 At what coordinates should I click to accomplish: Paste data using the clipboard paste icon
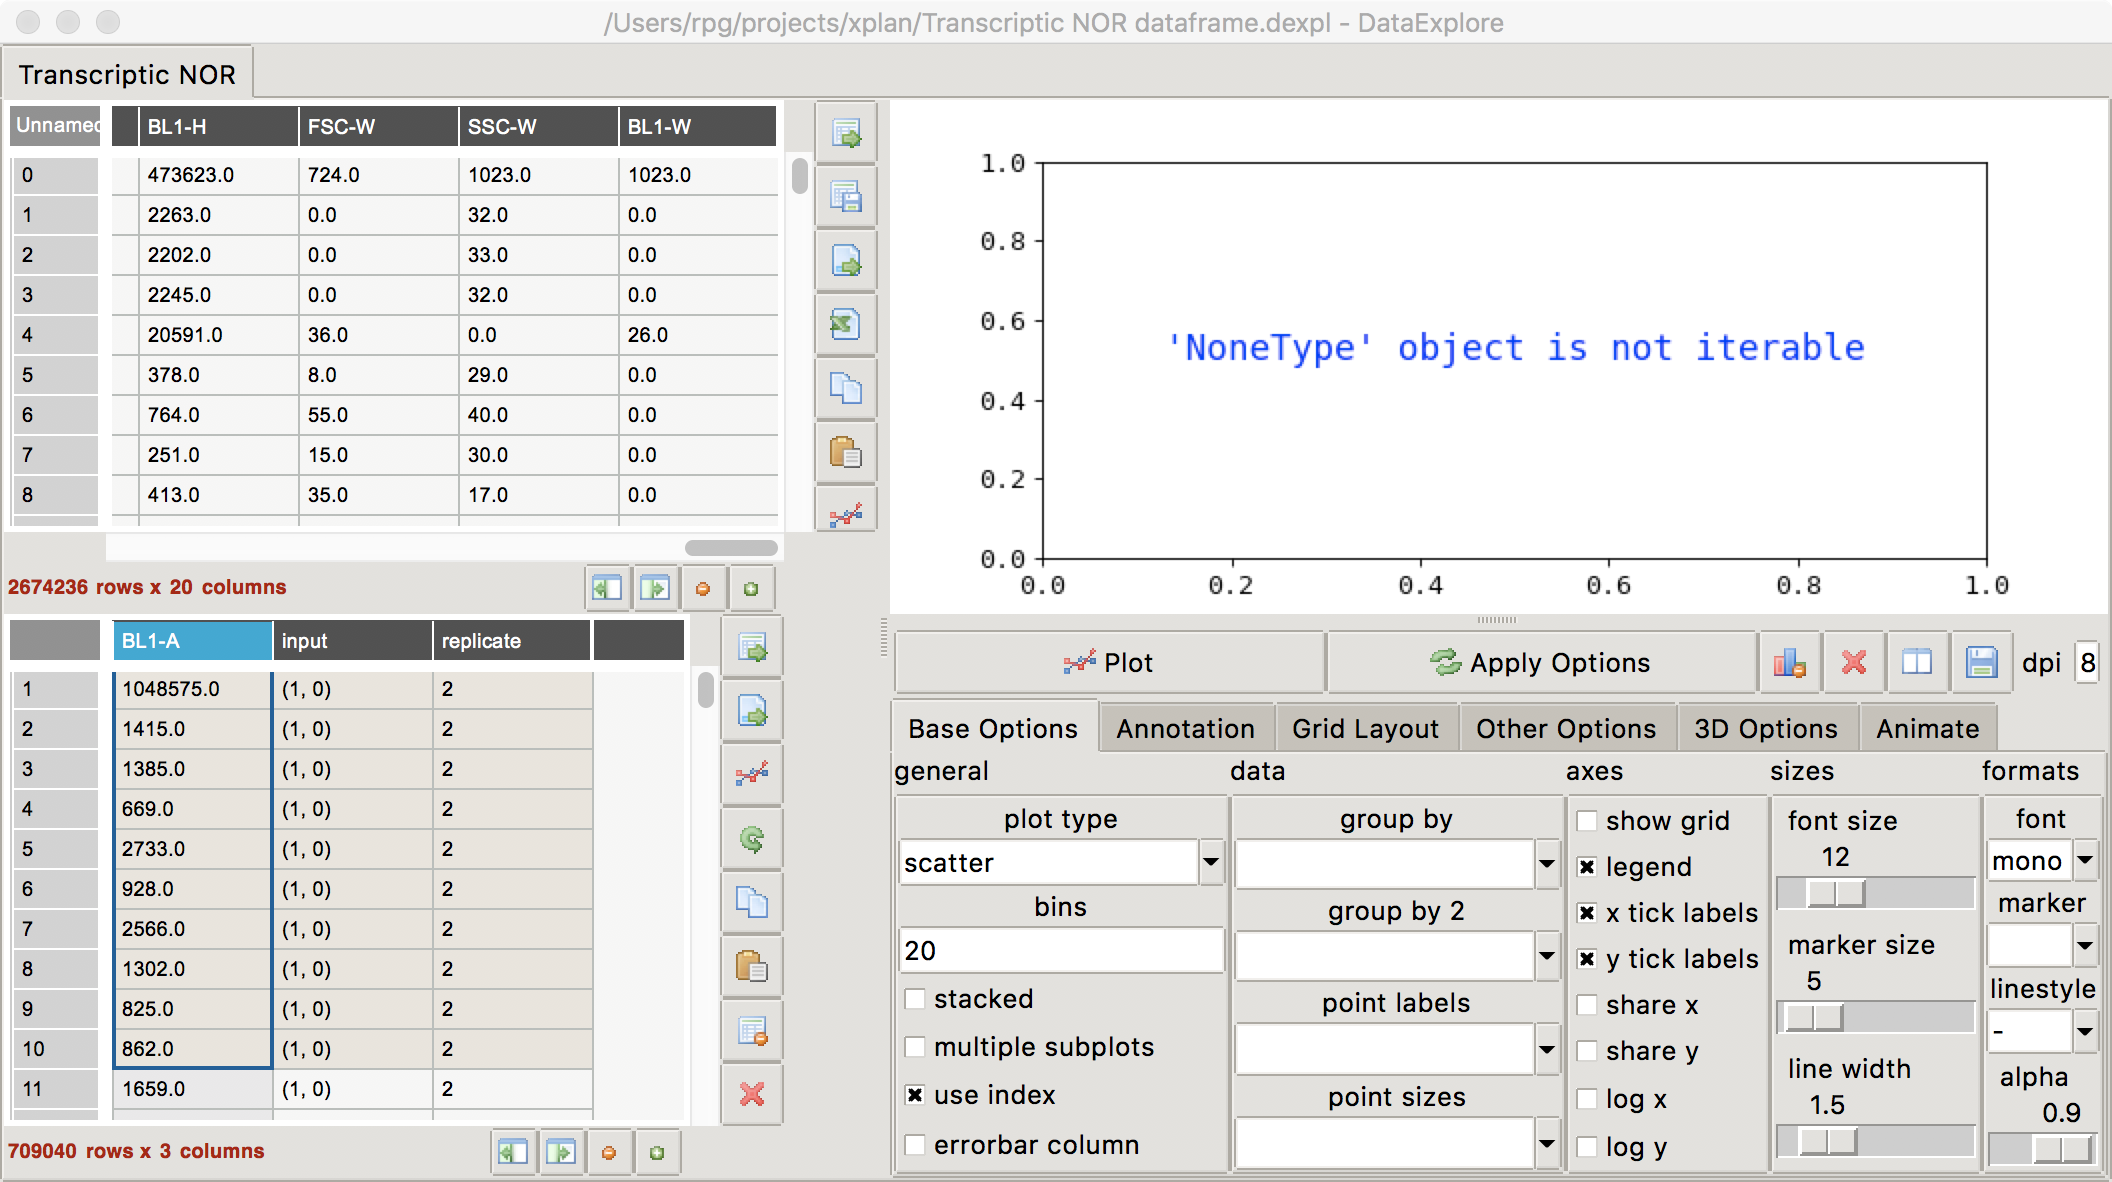pos(847,452)
